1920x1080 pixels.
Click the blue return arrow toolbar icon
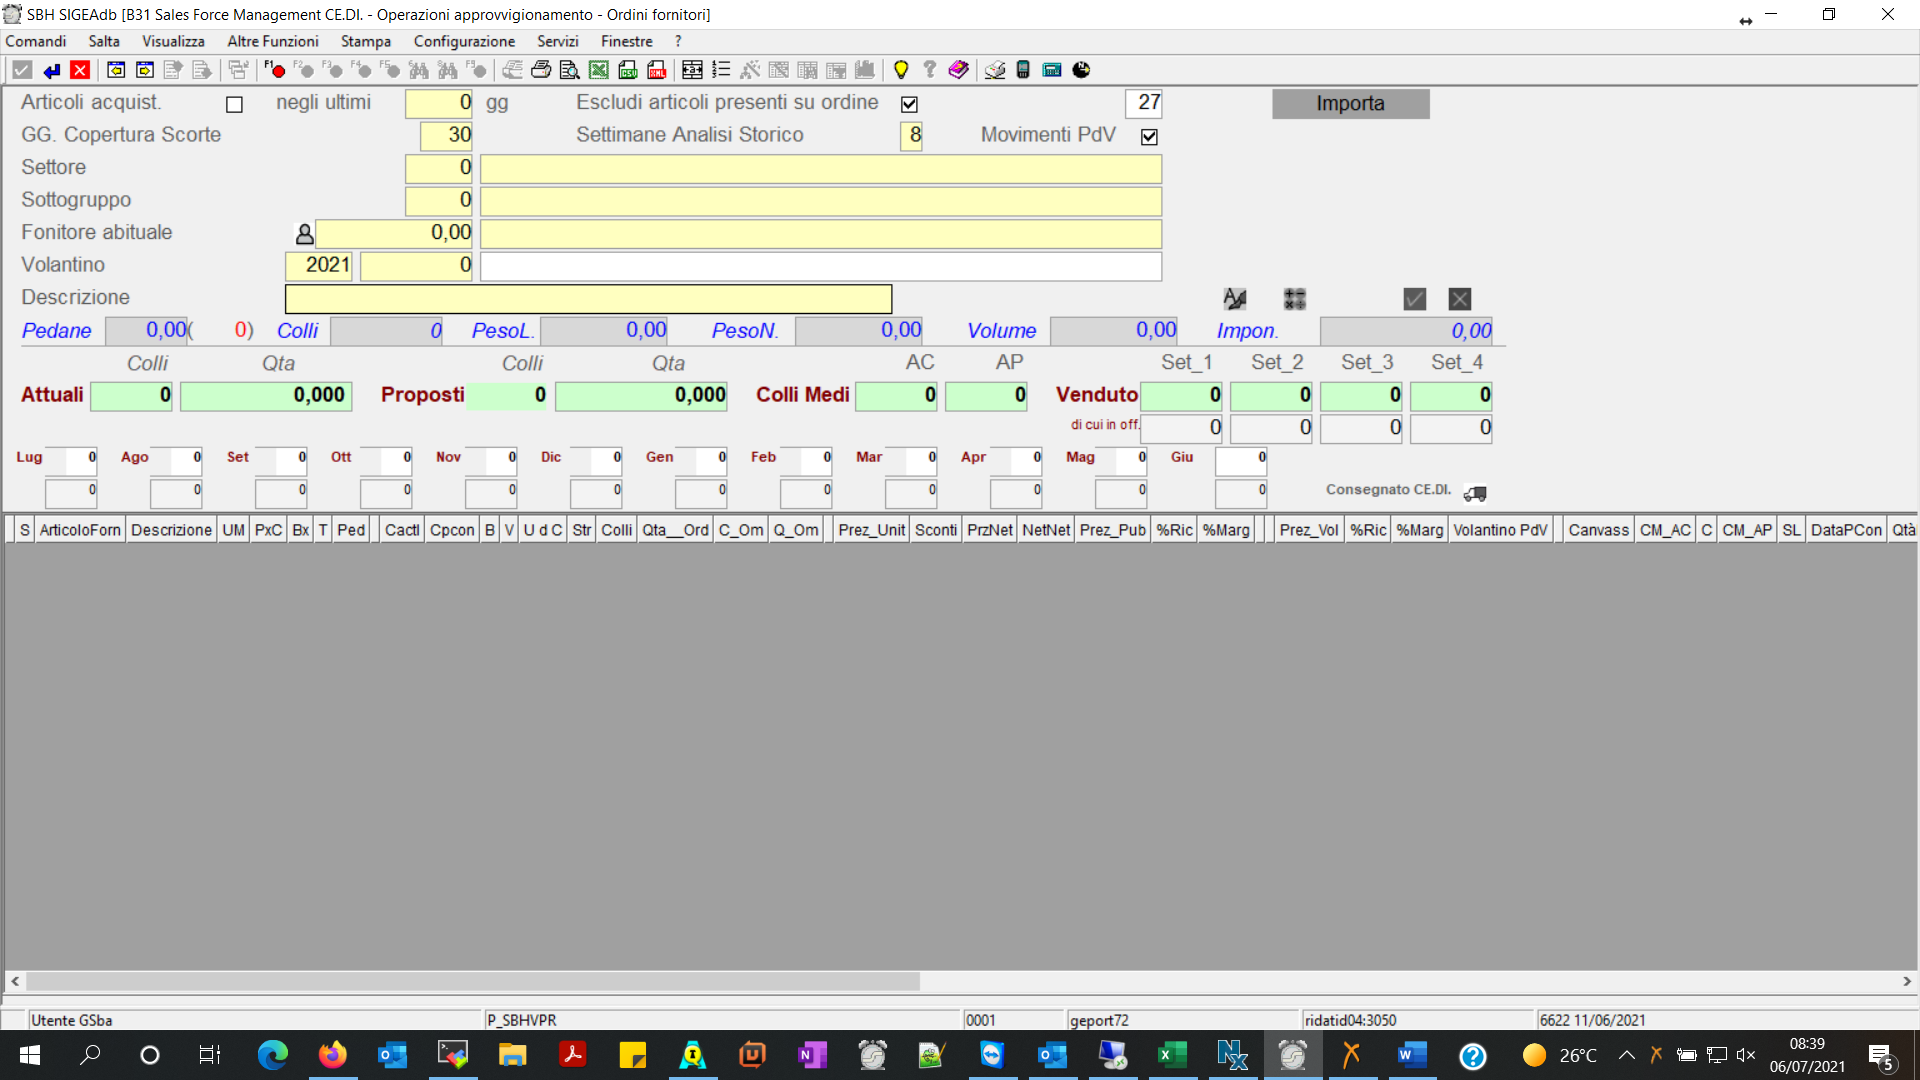click(52, 70)
